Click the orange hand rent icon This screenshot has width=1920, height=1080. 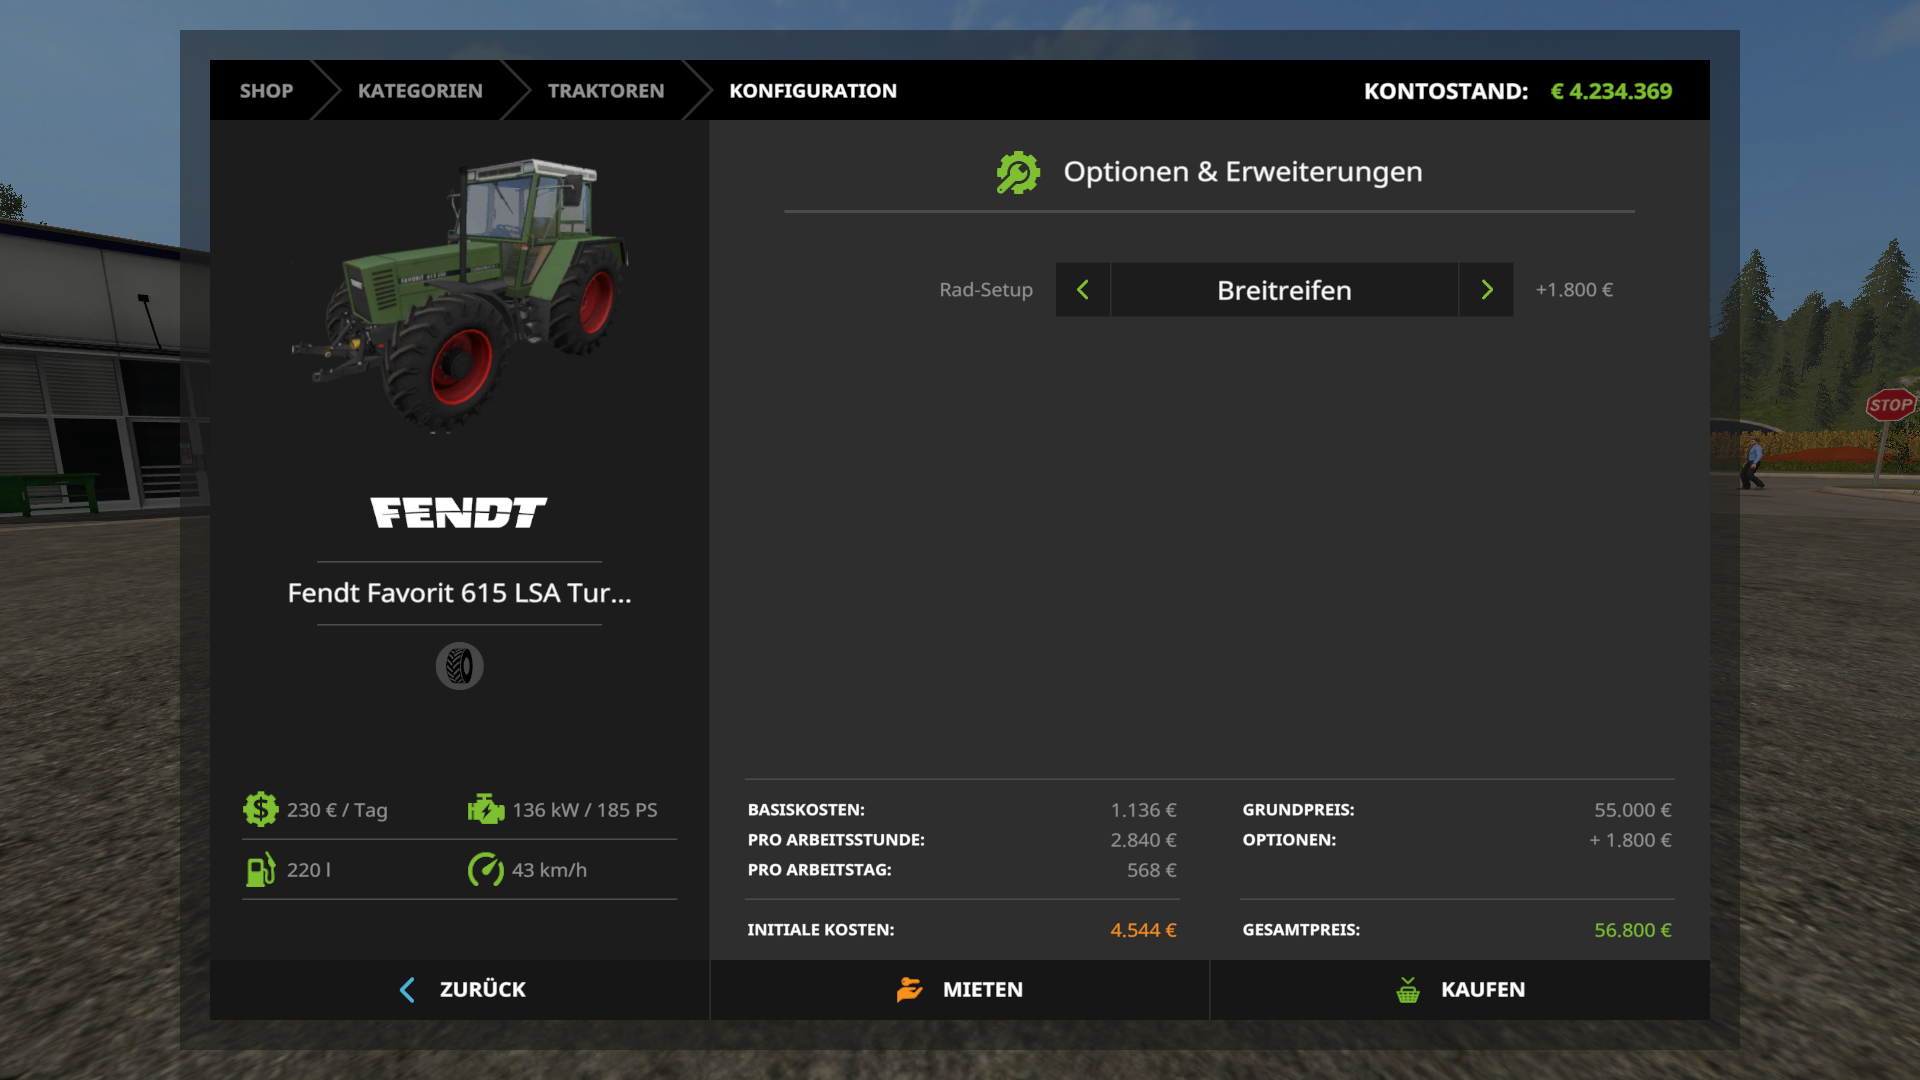(909, 989)
